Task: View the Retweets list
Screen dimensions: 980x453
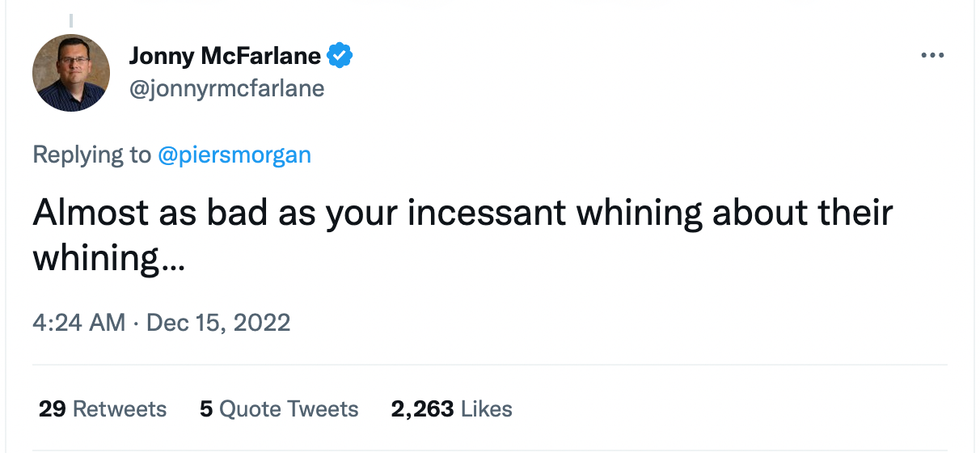Action: (120, 409)
